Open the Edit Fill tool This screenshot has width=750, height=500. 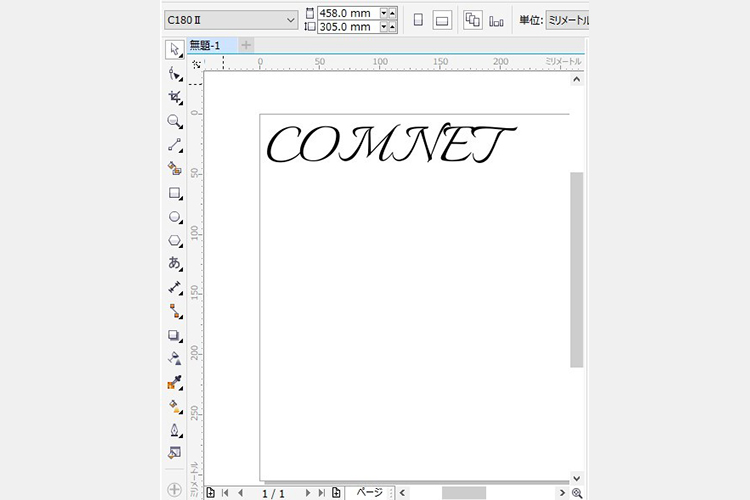(x=175, y=453)
